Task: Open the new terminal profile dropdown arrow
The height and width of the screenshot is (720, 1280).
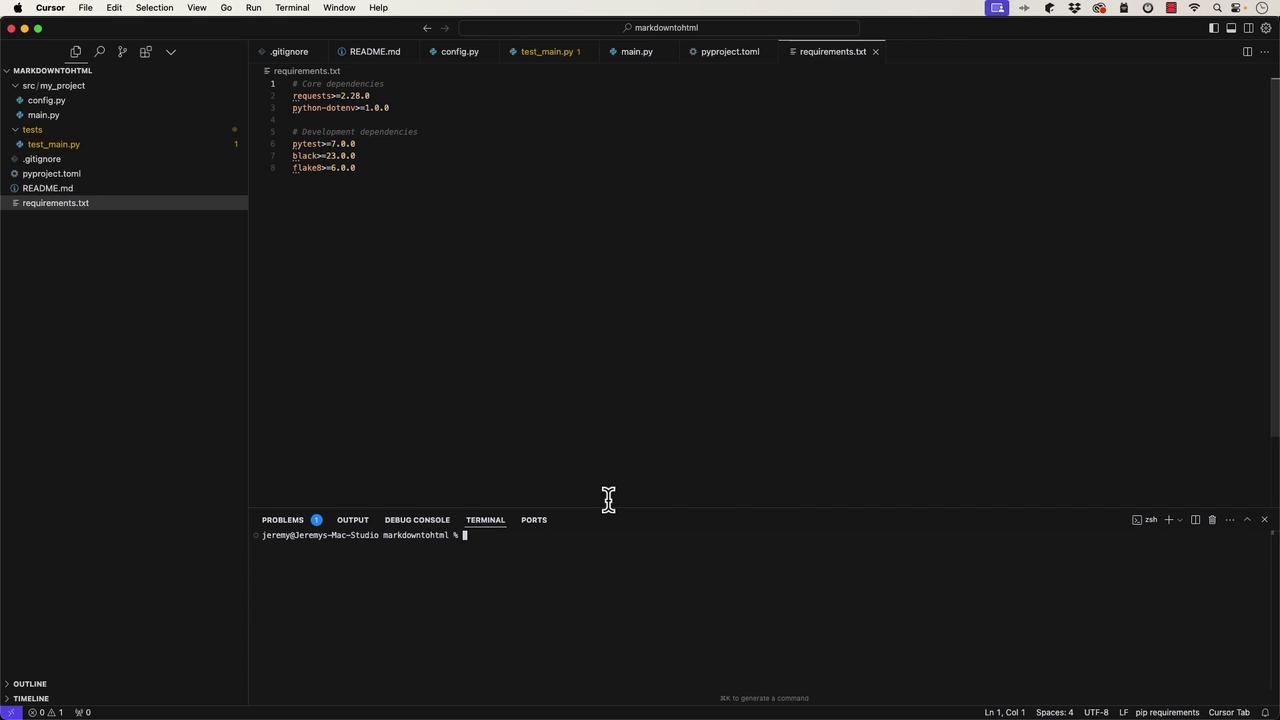Action: 1180,520
